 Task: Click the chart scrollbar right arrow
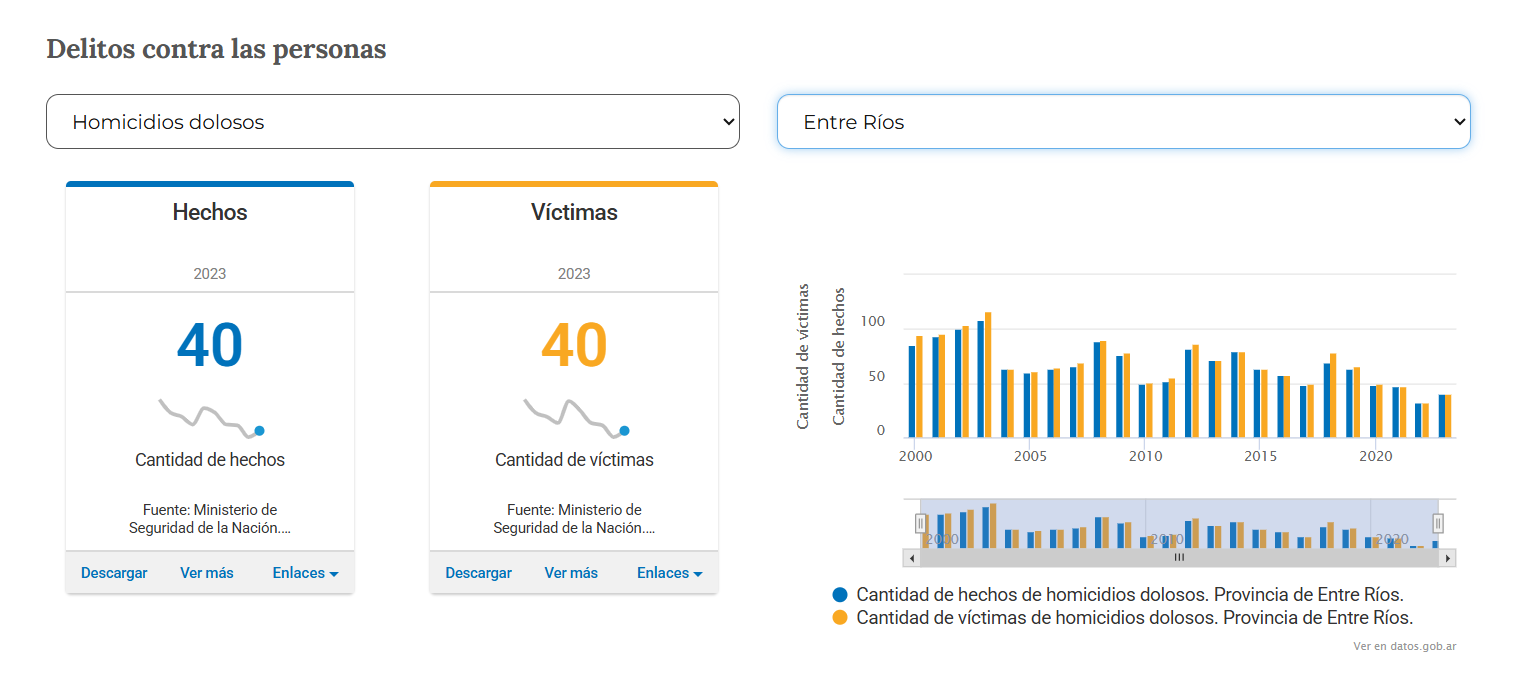tap(1447, 558)
